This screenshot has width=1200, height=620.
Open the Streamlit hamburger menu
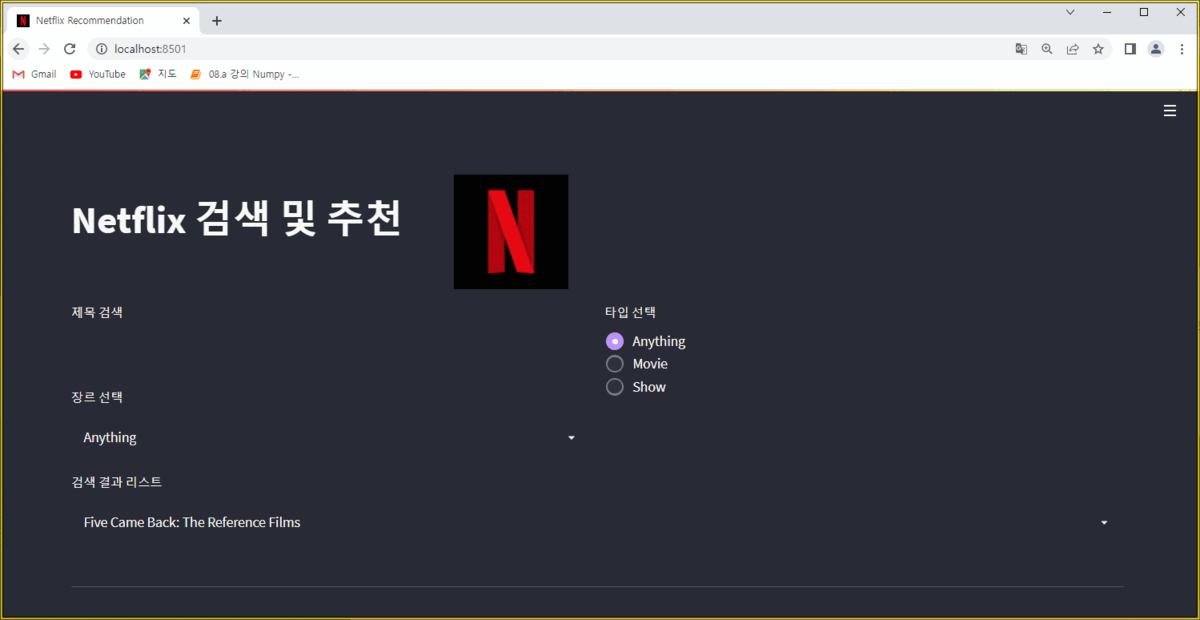[x=1170, y=110]
